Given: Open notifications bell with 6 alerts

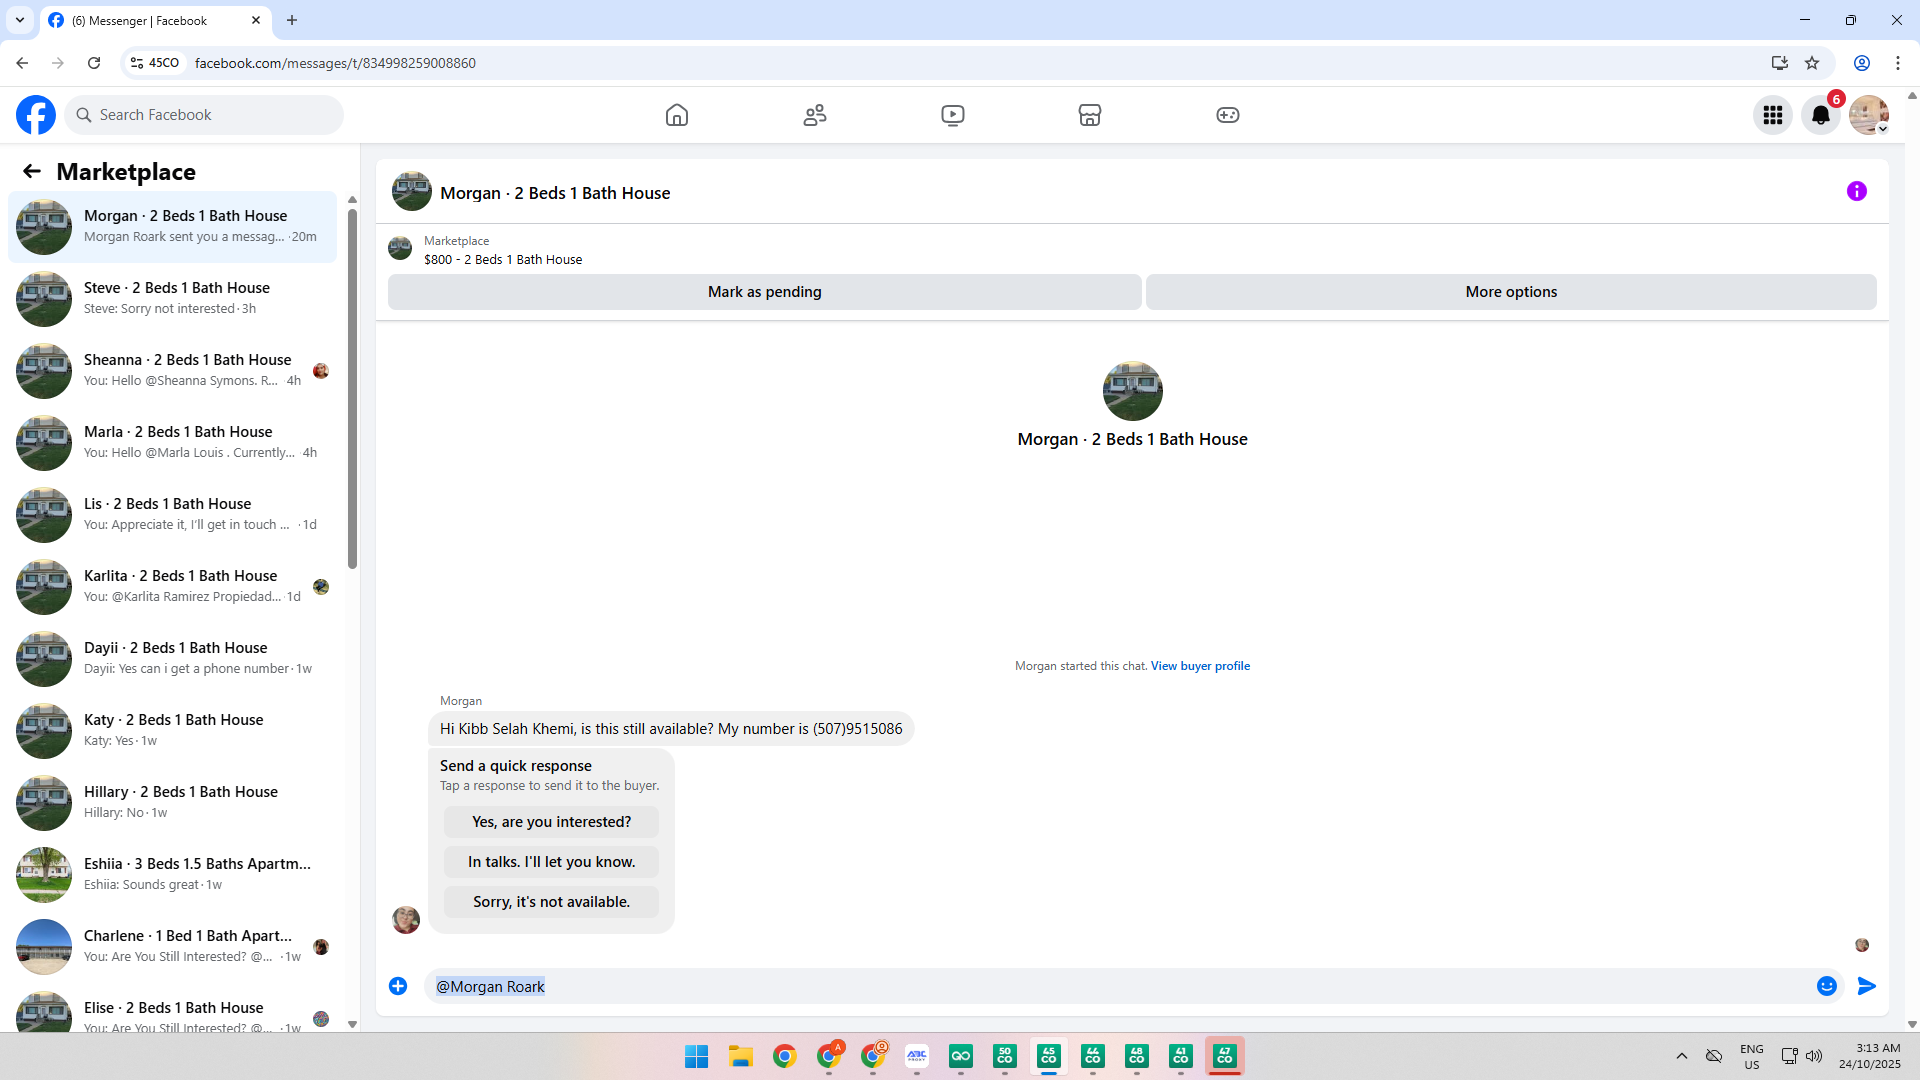Looking at the screenshot, I should (1821, 115).
